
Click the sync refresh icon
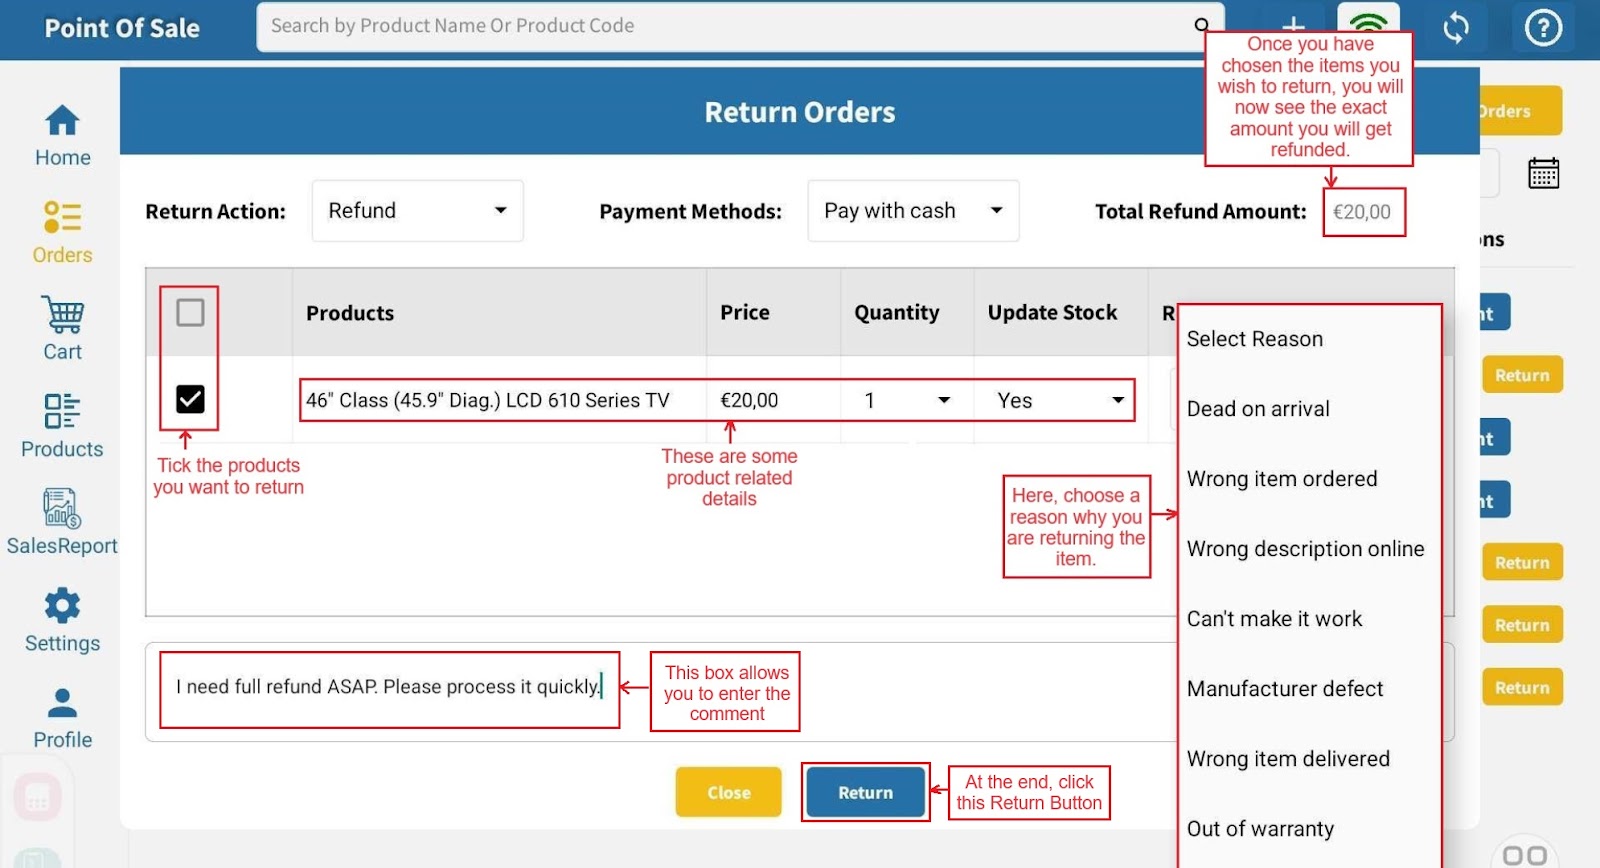pyautogui.click(x=1456, y=28)
